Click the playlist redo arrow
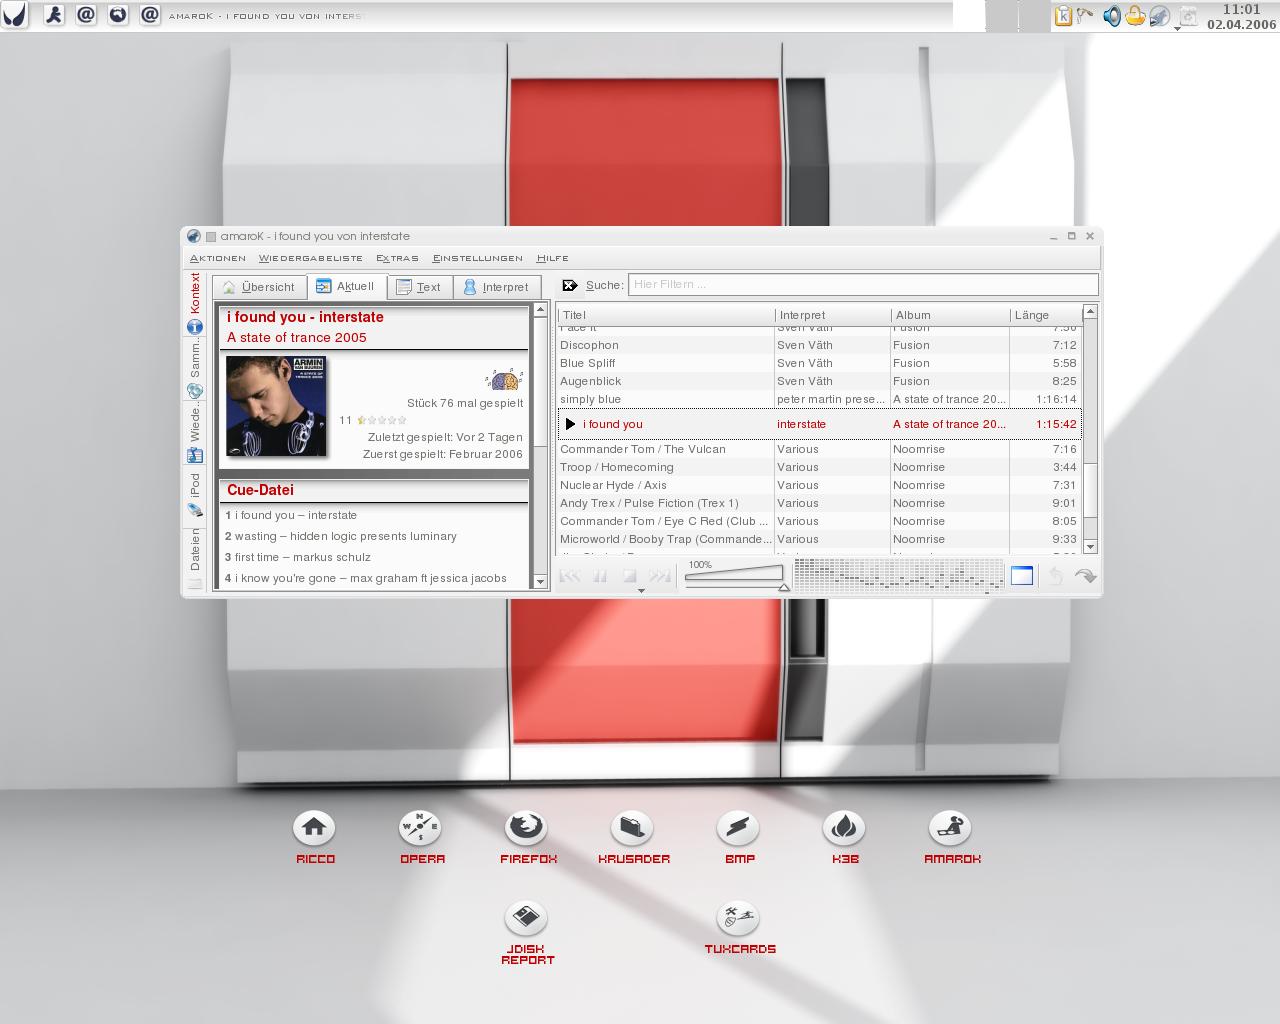The height and width of the screenshot is (1024, 1280). coord(1085,576)
